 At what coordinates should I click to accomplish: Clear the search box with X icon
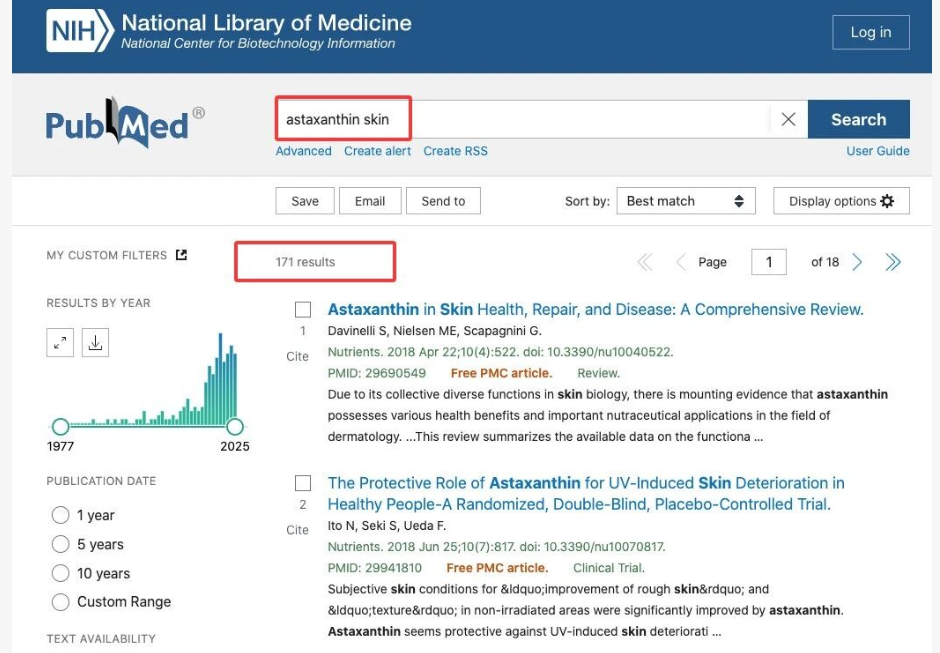pyautogui.click(x=788, y=119)
